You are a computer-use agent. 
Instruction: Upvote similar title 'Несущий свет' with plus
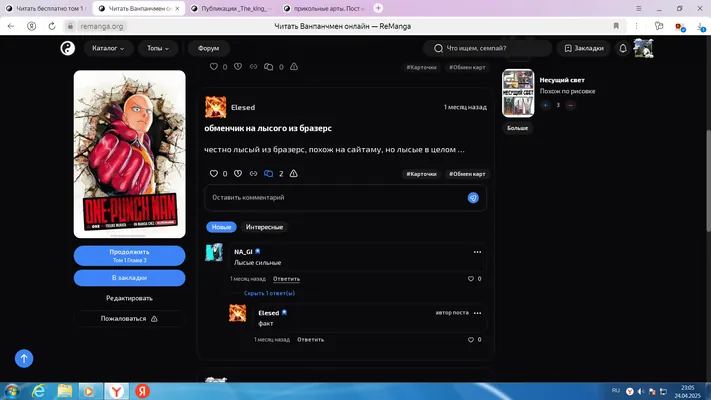click(545, 105)
